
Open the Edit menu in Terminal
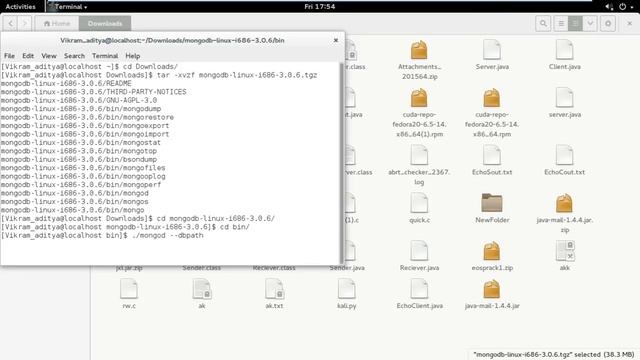pos(28,56)
